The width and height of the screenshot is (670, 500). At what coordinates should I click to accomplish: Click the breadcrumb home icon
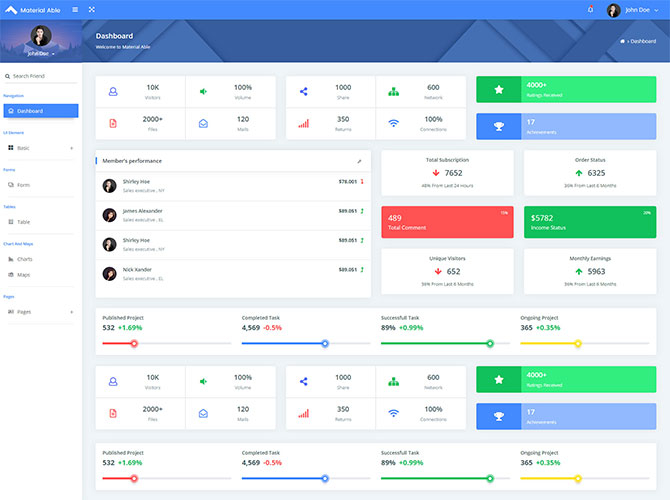click(x=622, y=41)
